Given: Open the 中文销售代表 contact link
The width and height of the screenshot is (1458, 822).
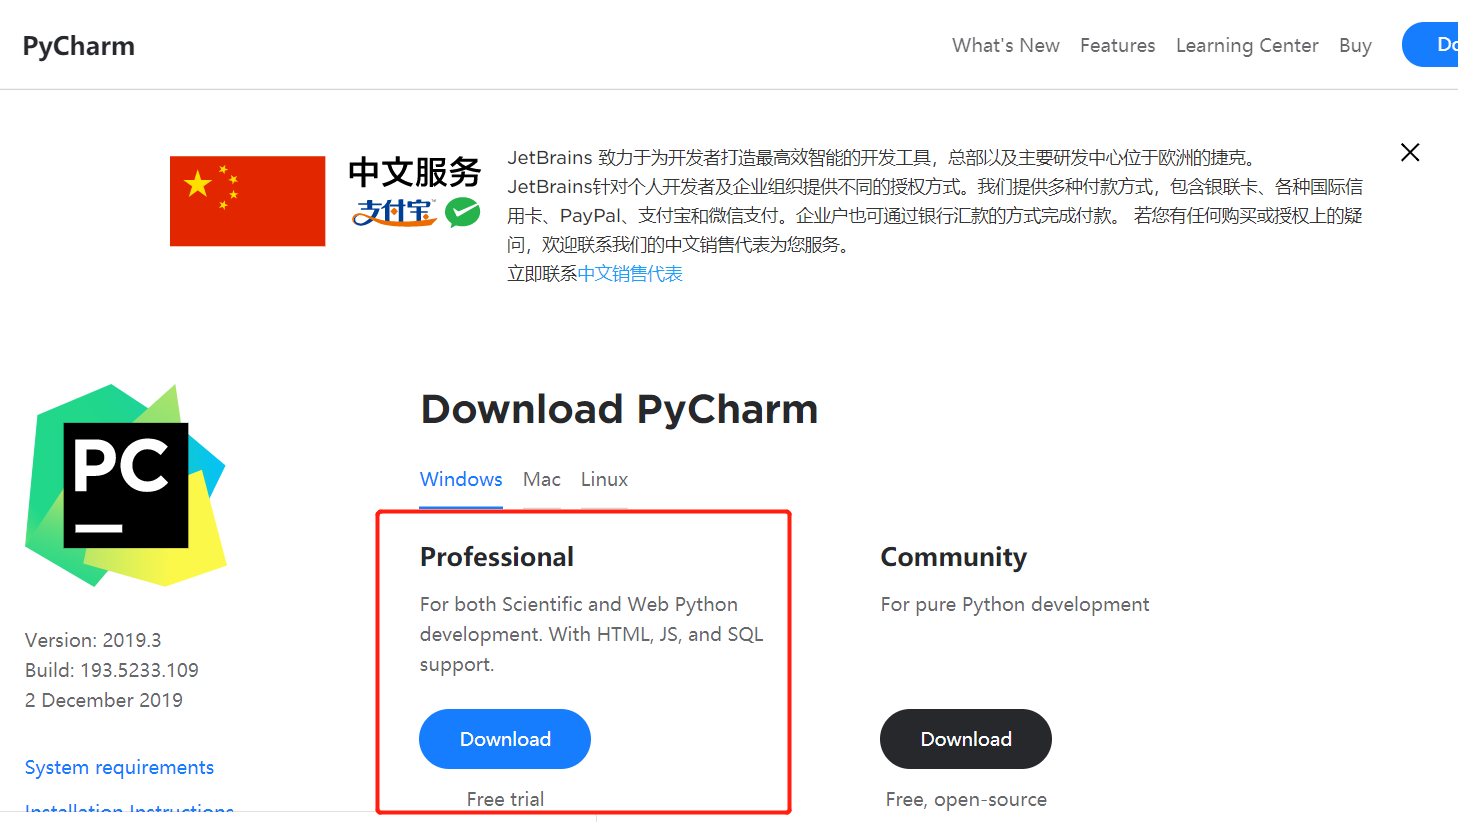Looking at the screenshot, I should pyautogui.click(x=630, y=273).
